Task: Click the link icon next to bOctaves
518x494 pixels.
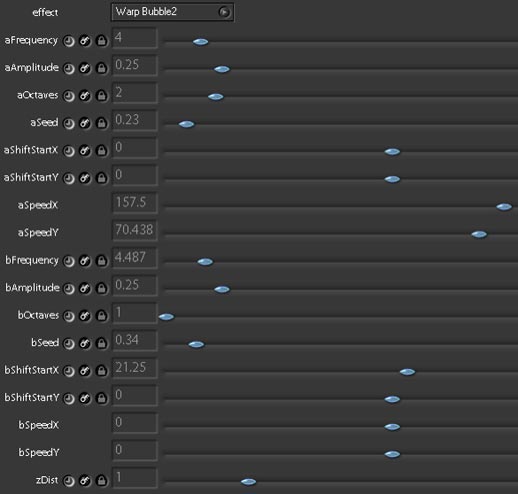Action: pos(85,316)
